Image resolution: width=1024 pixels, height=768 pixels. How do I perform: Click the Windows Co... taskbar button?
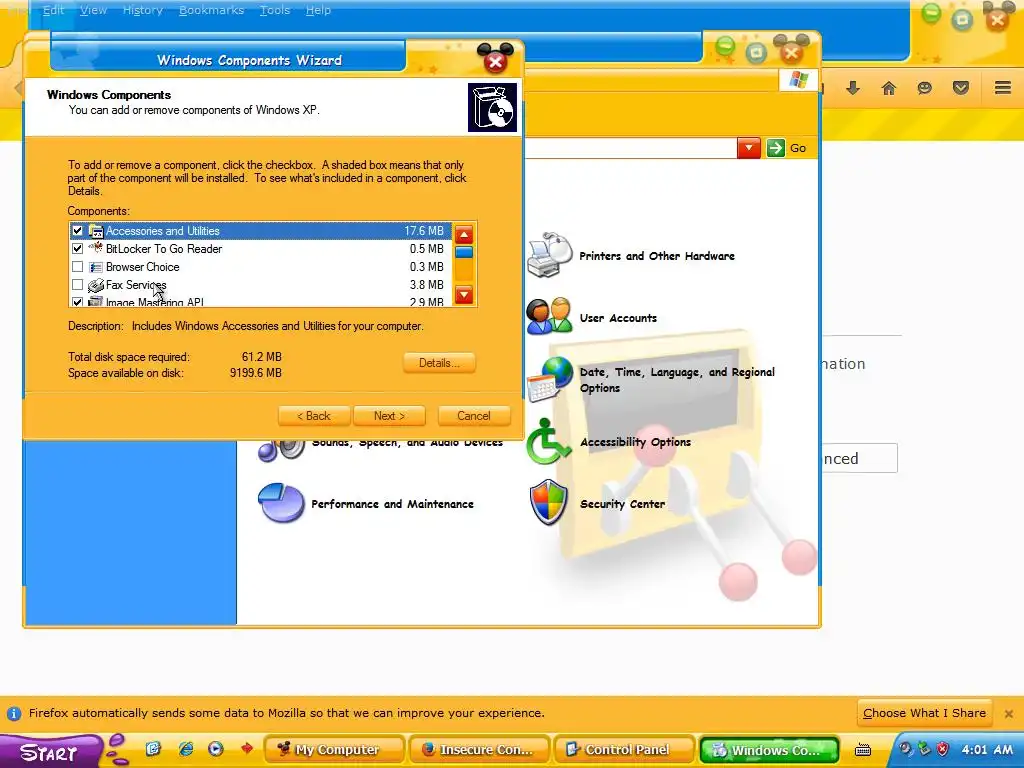click(769, 750)
